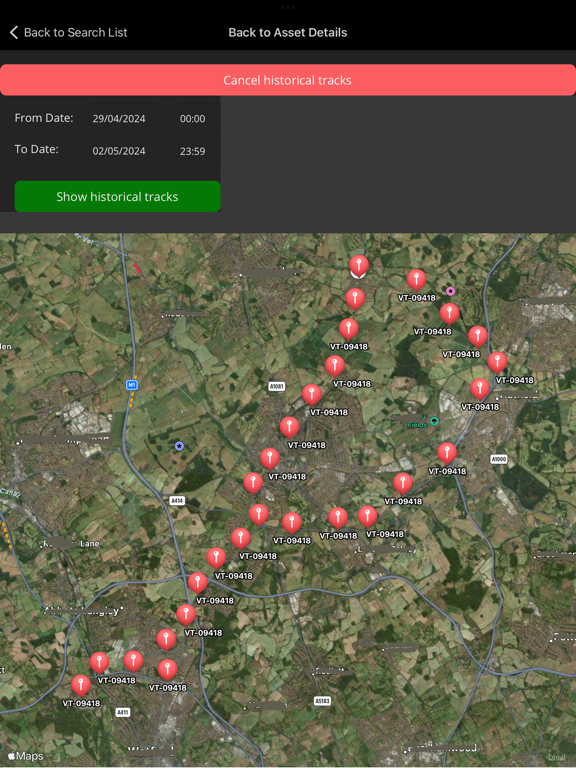Tap the blue star marker on map
Viewport: 576px width, 768px height.
point(179,446)
